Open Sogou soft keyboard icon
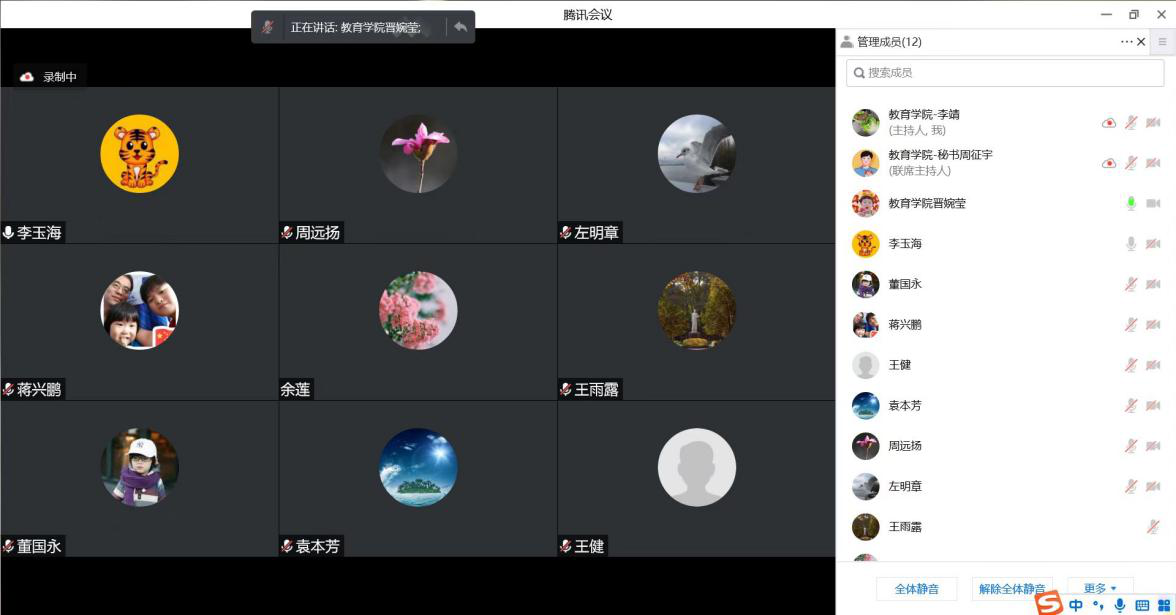1176x615 pixels. pos(1142,605)
